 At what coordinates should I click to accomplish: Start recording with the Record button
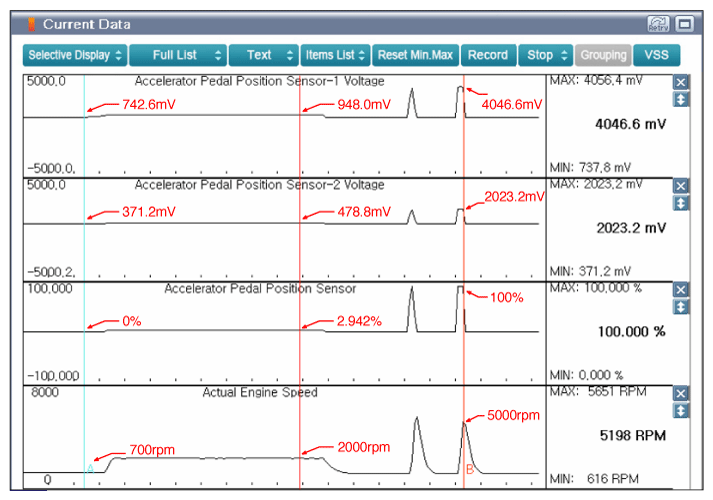pos(488,55)
